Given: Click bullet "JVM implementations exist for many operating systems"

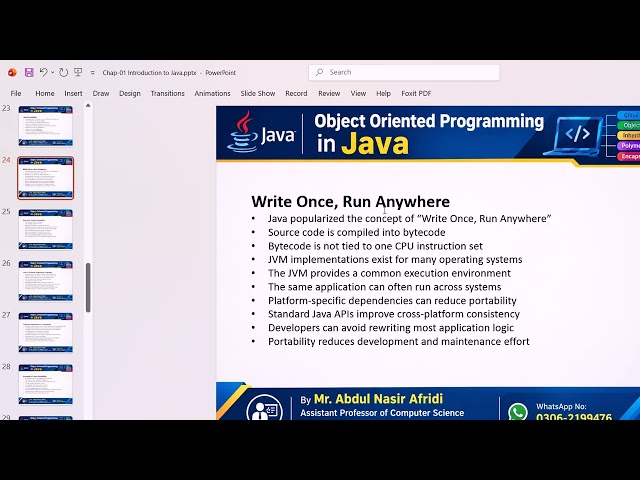Looking at the screenshot, I should pos(395,260).
